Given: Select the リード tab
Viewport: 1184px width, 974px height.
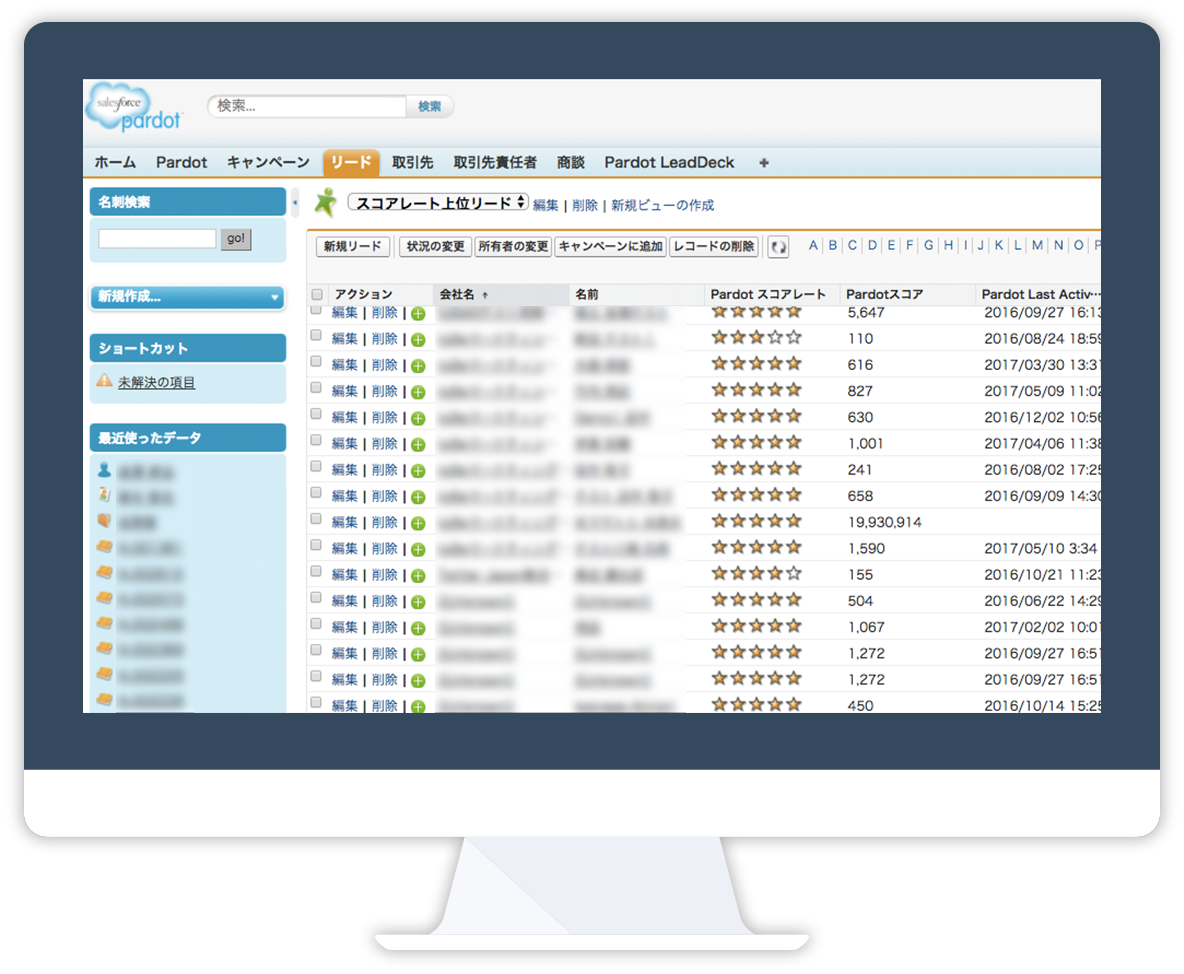Looking at the screenshot, I should tap(350, 162).
